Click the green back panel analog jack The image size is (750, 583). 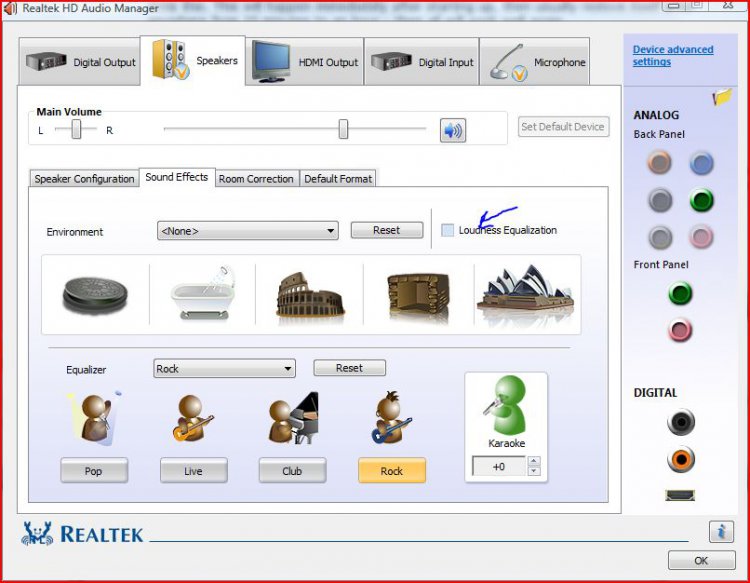[x=702, y=200]
